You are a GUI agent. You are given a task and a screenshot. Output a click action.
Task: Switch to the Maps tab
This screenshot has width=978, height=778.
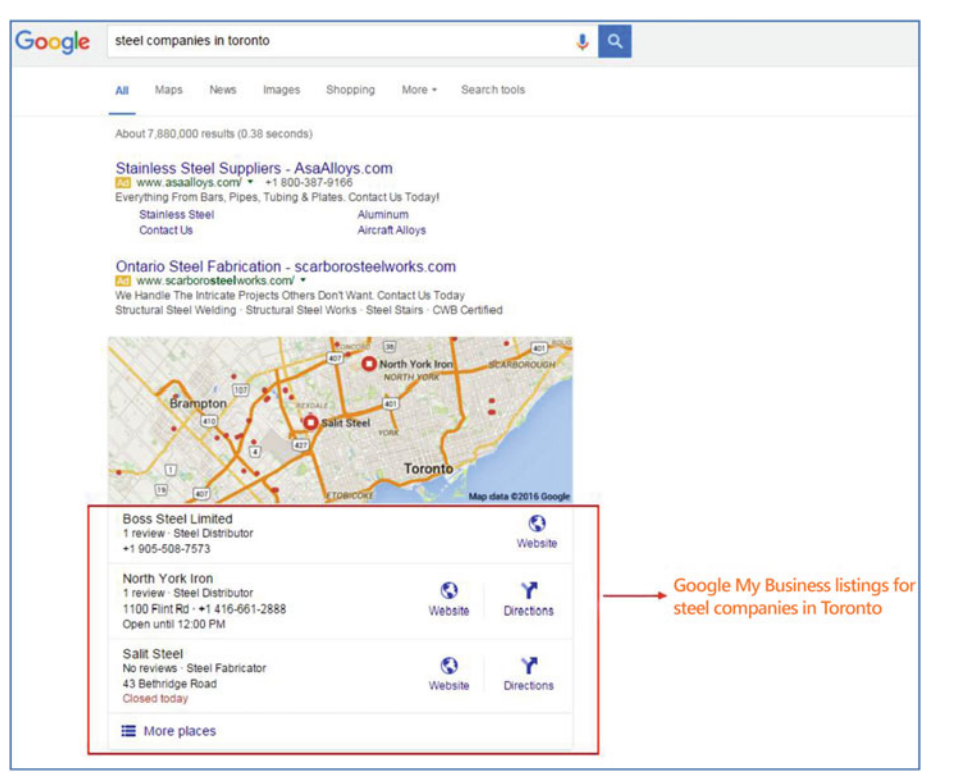(x=168, y=90)
